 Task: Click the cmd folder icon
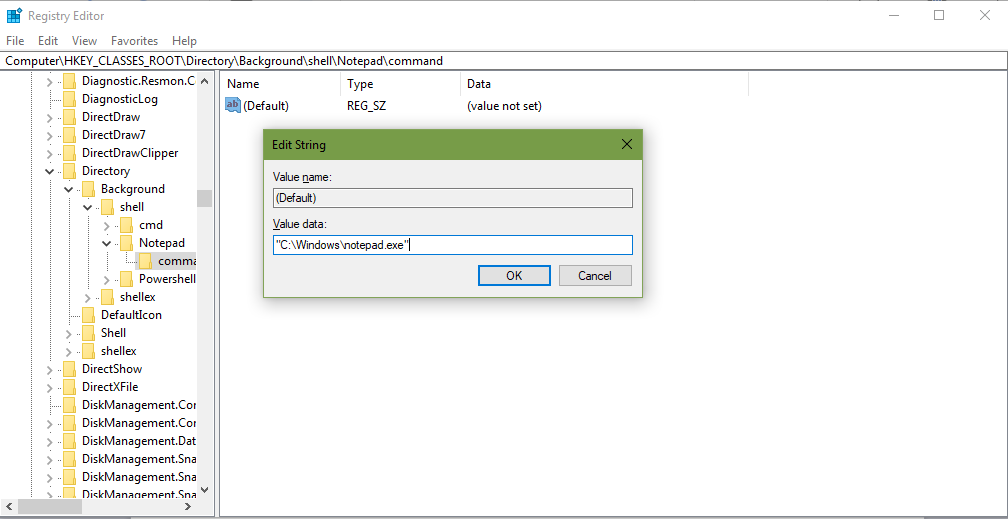127,225
